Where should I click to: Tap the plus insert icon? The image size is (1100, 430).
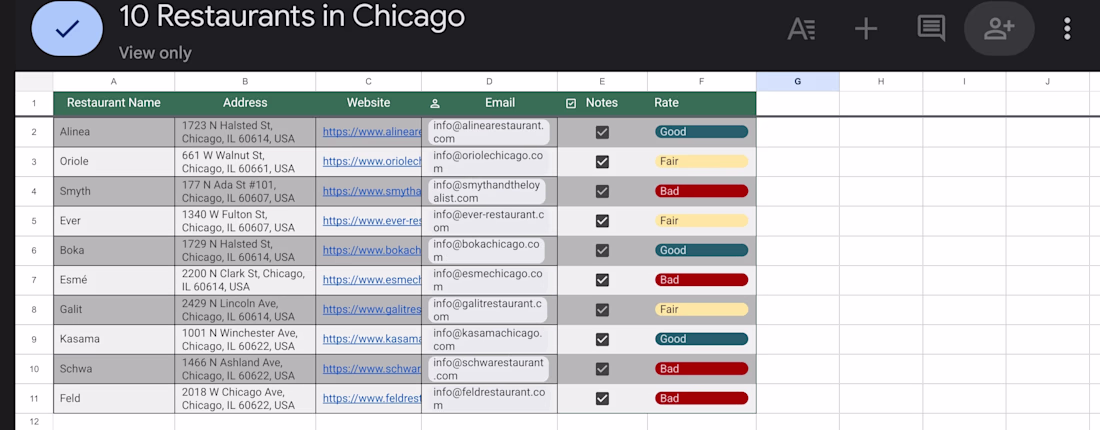(866, 29)
